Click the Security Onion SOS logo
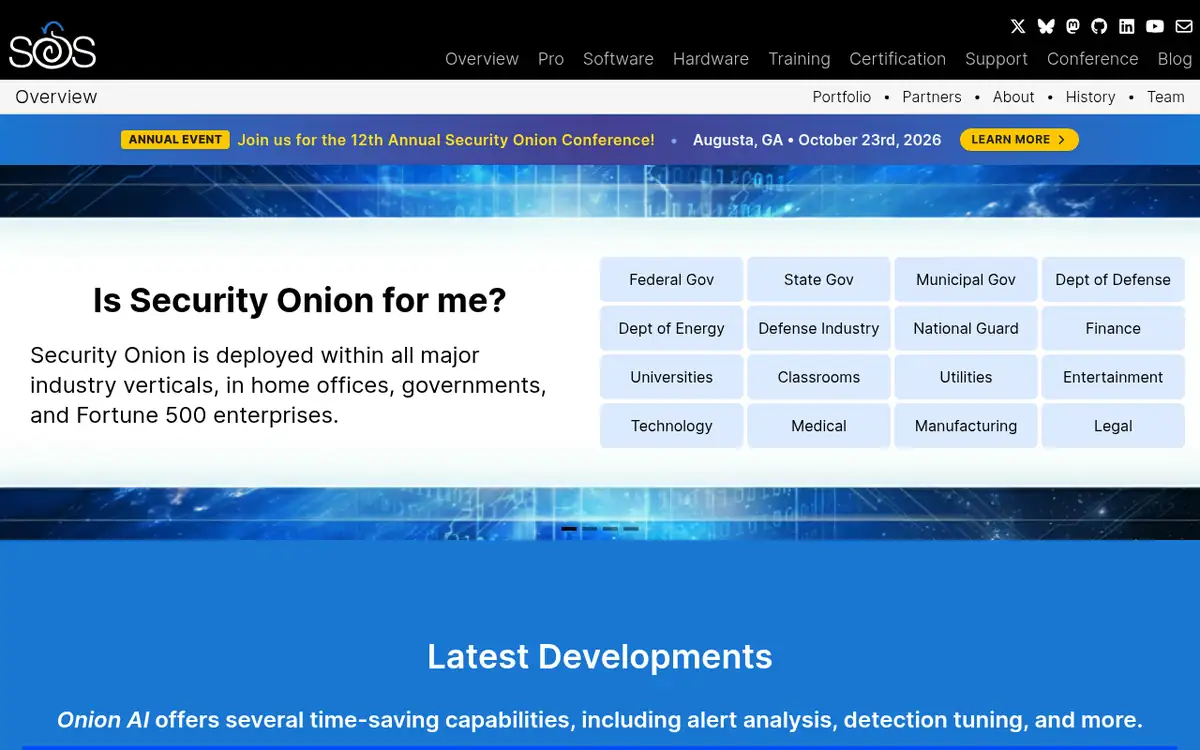1200x750 pixels. (x=52, y=46)
